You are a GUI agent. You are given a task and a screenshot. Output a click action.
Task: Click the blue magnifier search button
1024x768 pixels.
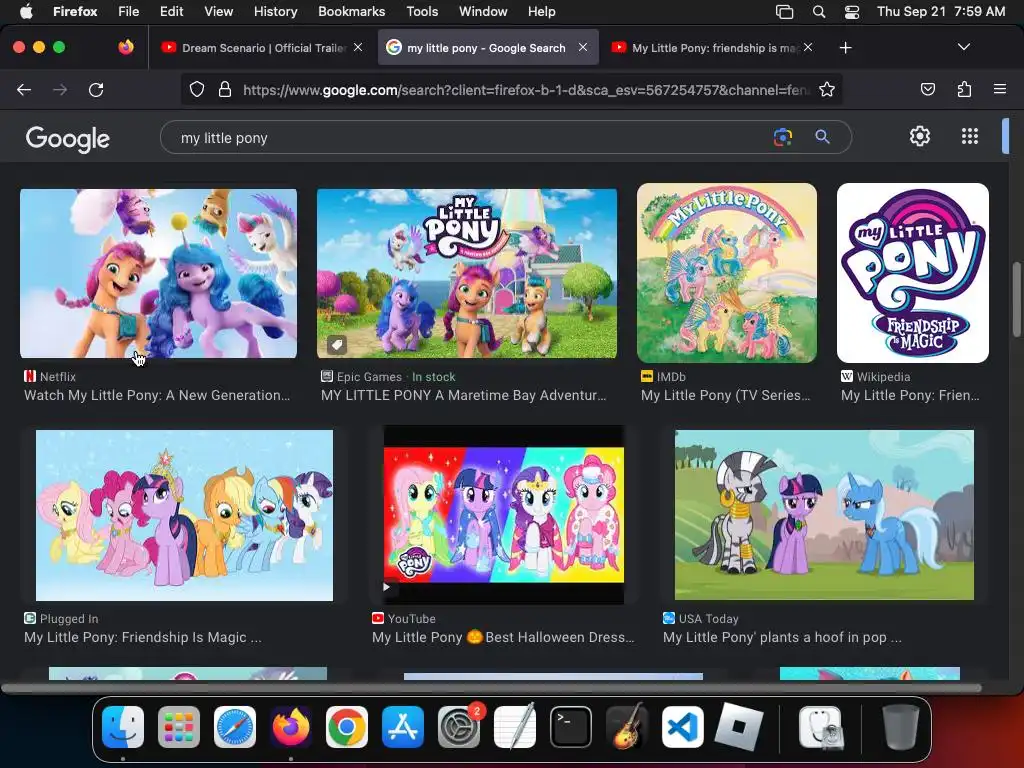(822, 137)
